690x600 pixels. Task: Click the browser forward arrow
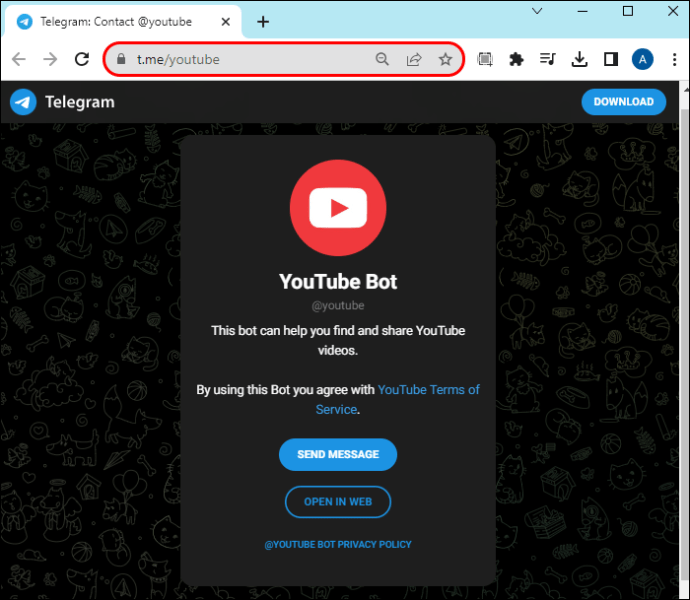[50, 60]
